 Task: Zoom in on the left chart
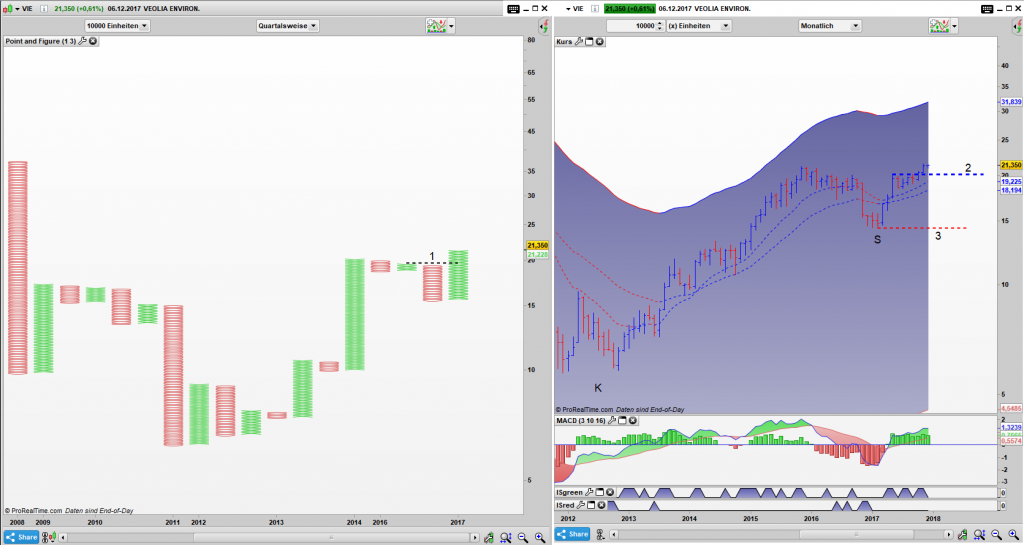540,537
